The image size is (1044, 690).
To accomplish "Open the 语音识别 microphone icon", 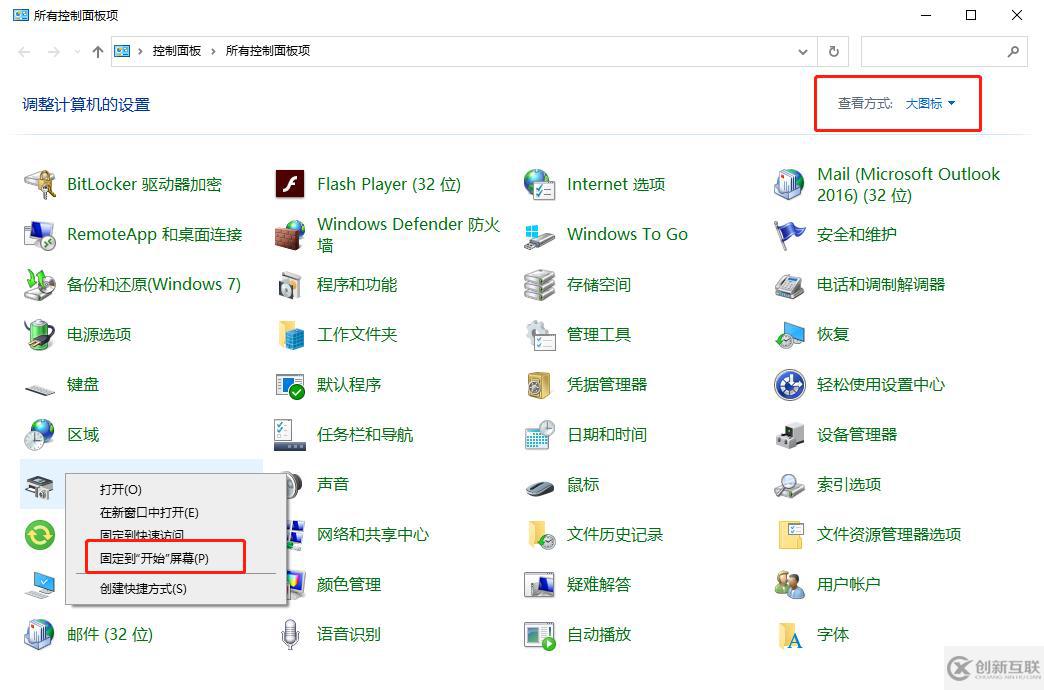I will click(290, 635).
